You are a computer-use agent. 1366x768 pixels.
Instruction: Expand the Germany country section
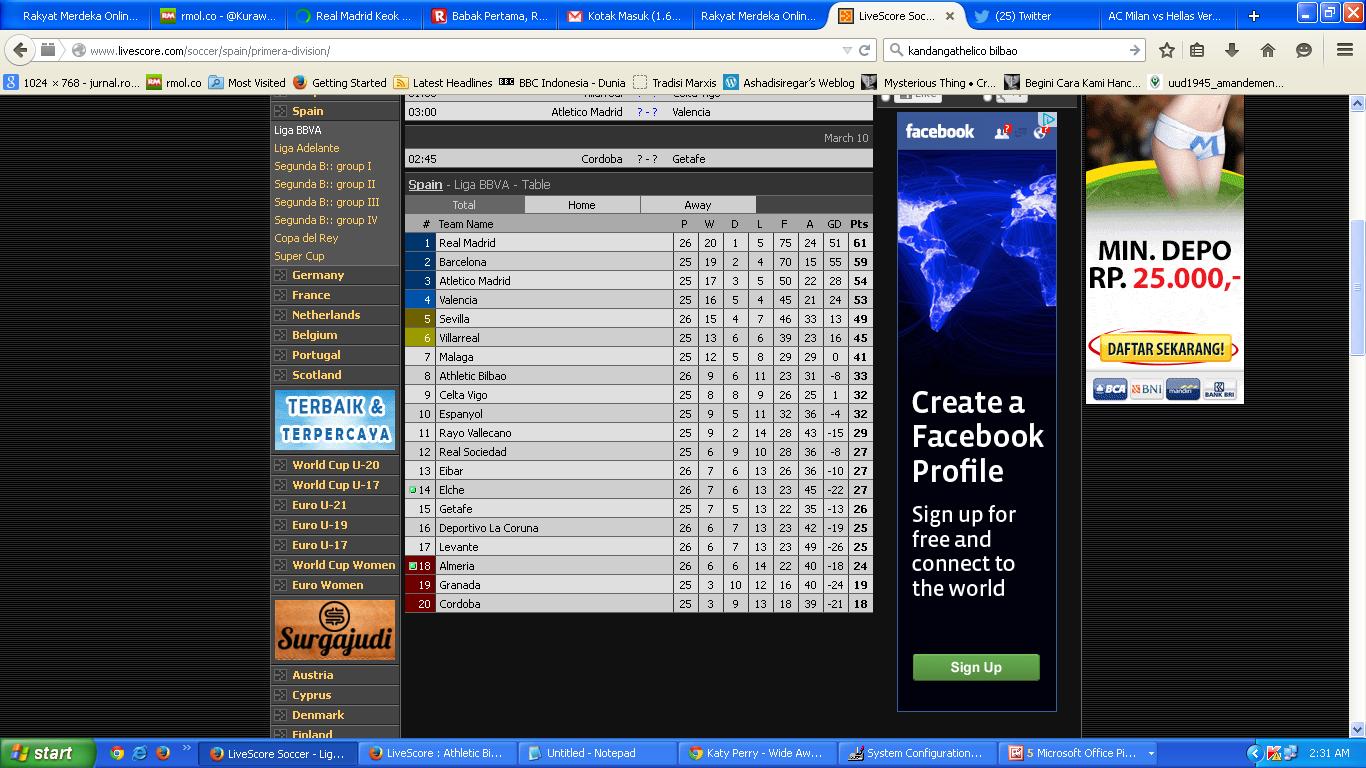[317, 275]
